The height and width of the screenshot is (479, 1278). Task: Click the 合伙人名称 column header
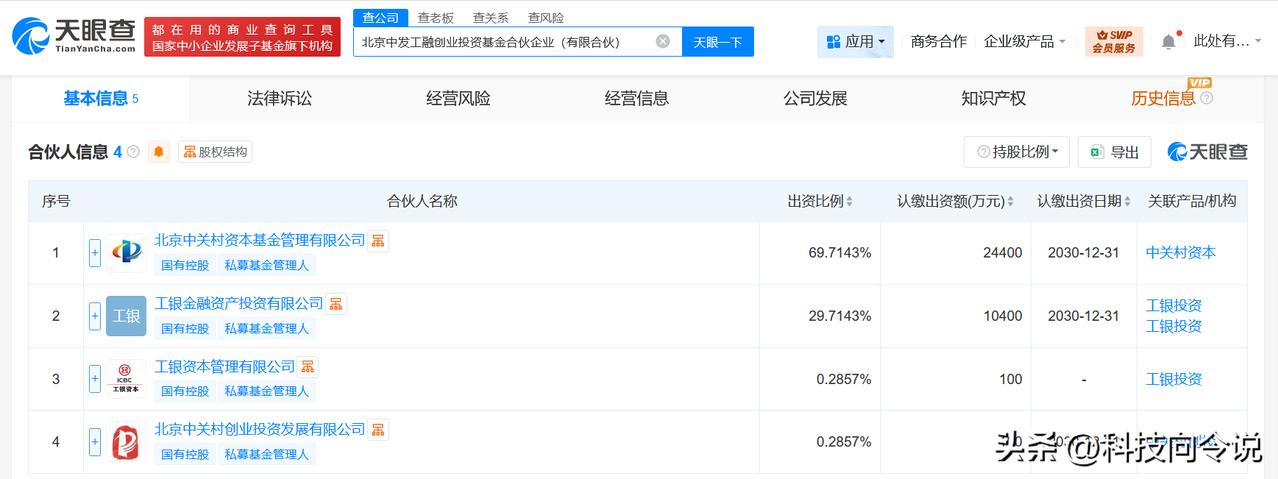[422, 201]
